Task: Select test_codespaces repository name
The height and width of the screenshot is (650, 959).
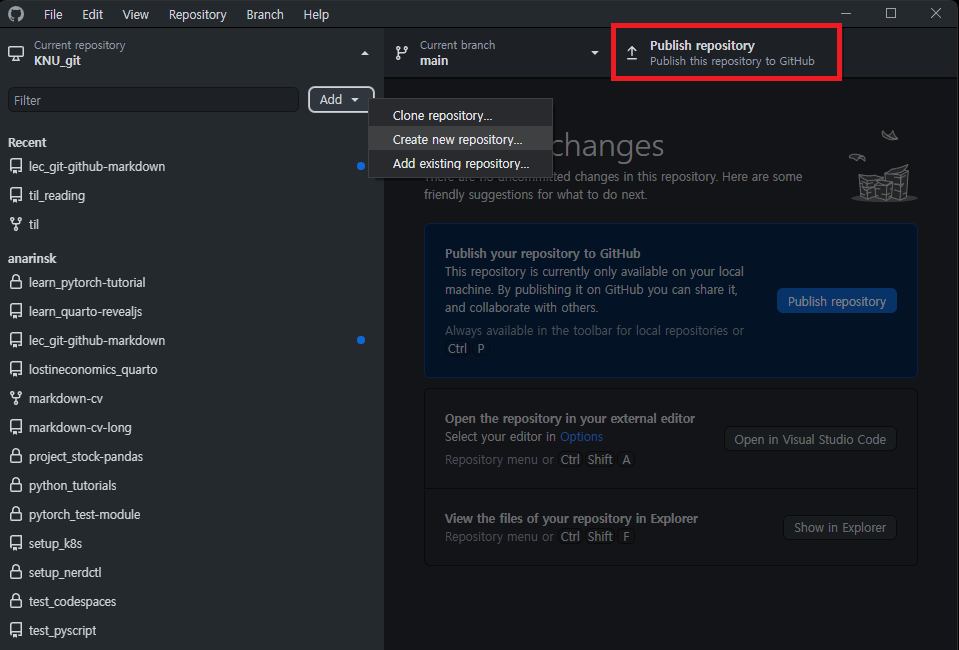Action: coord(72,602)
